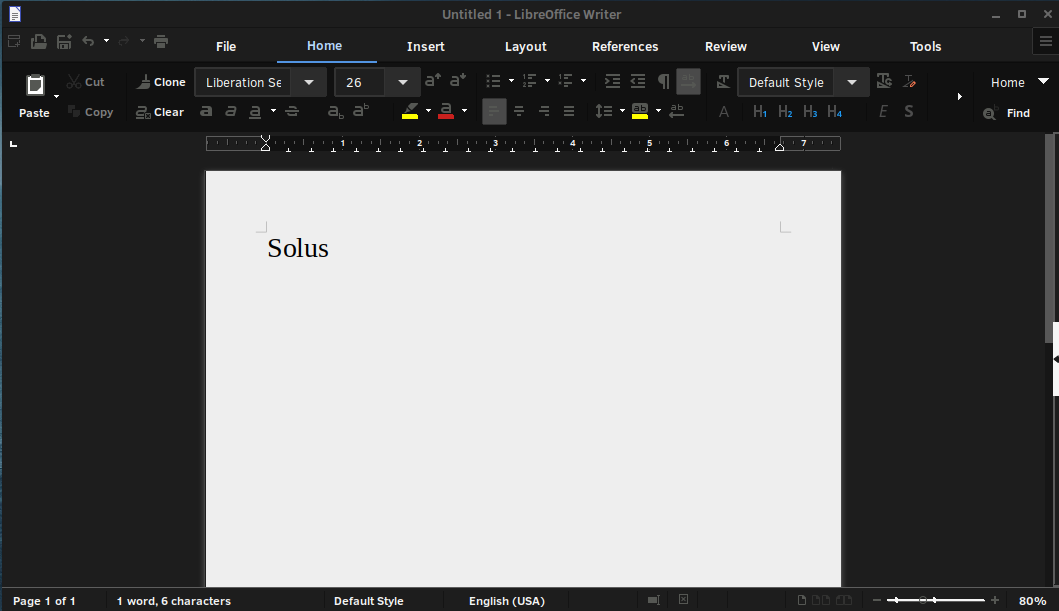
Task: Apply Strong emphasis character style icon
Action: coord(908,111)
